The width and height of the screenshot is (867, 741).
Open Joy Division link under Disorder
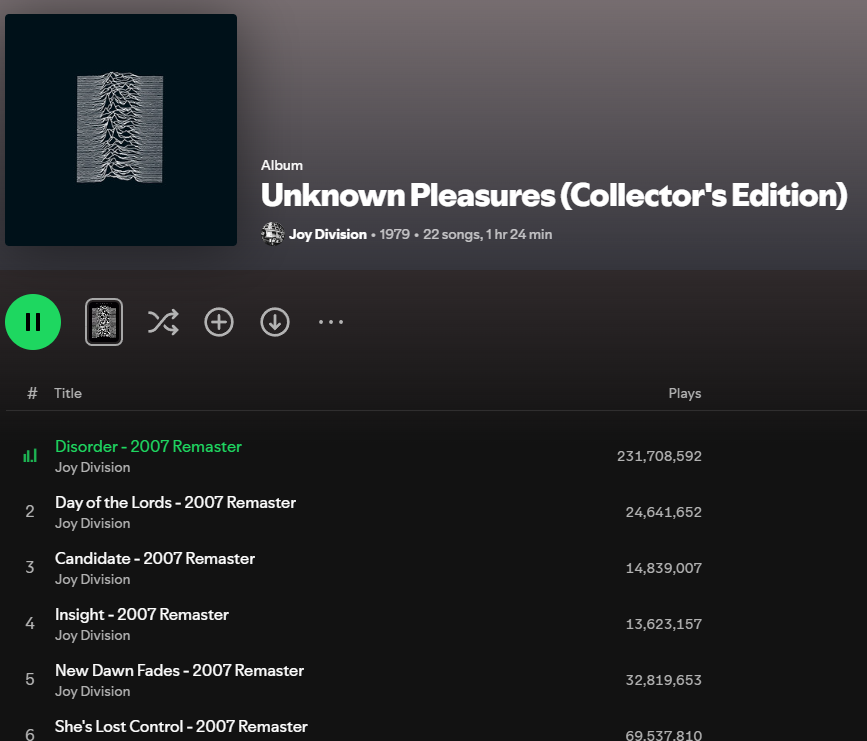coord(92,468)
